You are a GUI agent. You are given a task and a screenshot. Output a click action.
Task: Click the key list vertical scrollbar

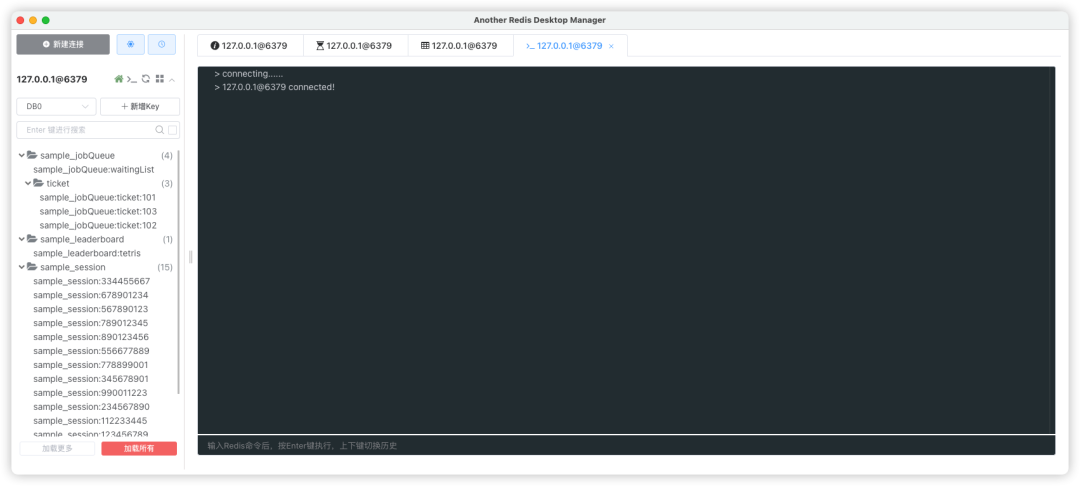tap(179, 272)
